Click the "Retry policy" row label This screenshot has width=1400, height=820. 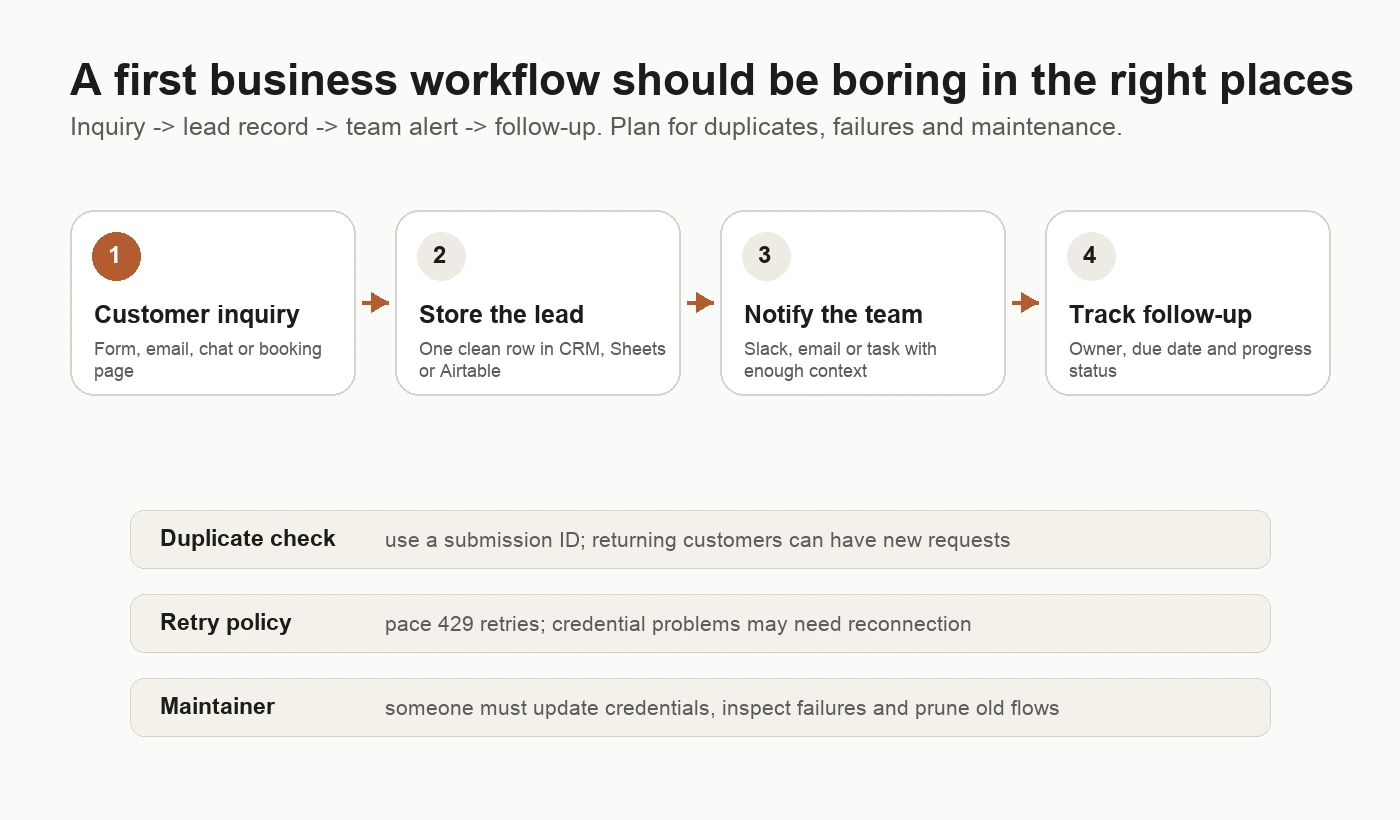coord(226,623)
